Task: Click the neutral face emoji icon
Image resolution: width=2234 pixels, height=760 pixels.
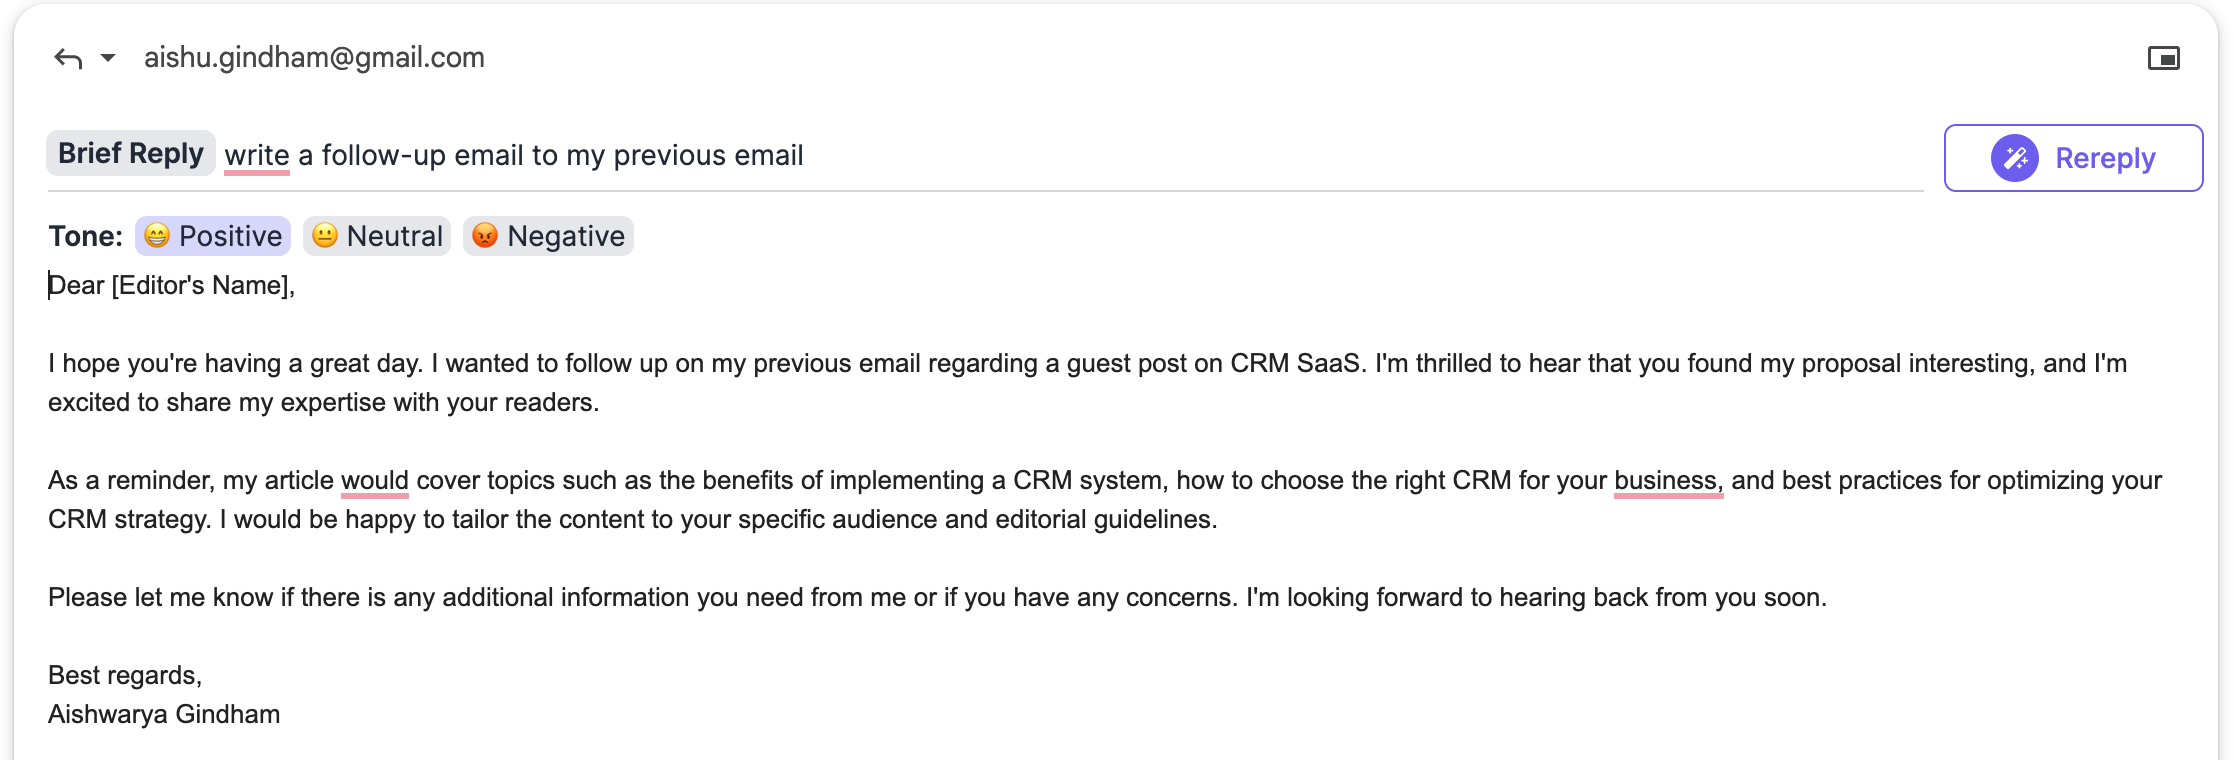Action: click(x=325, y=236)
